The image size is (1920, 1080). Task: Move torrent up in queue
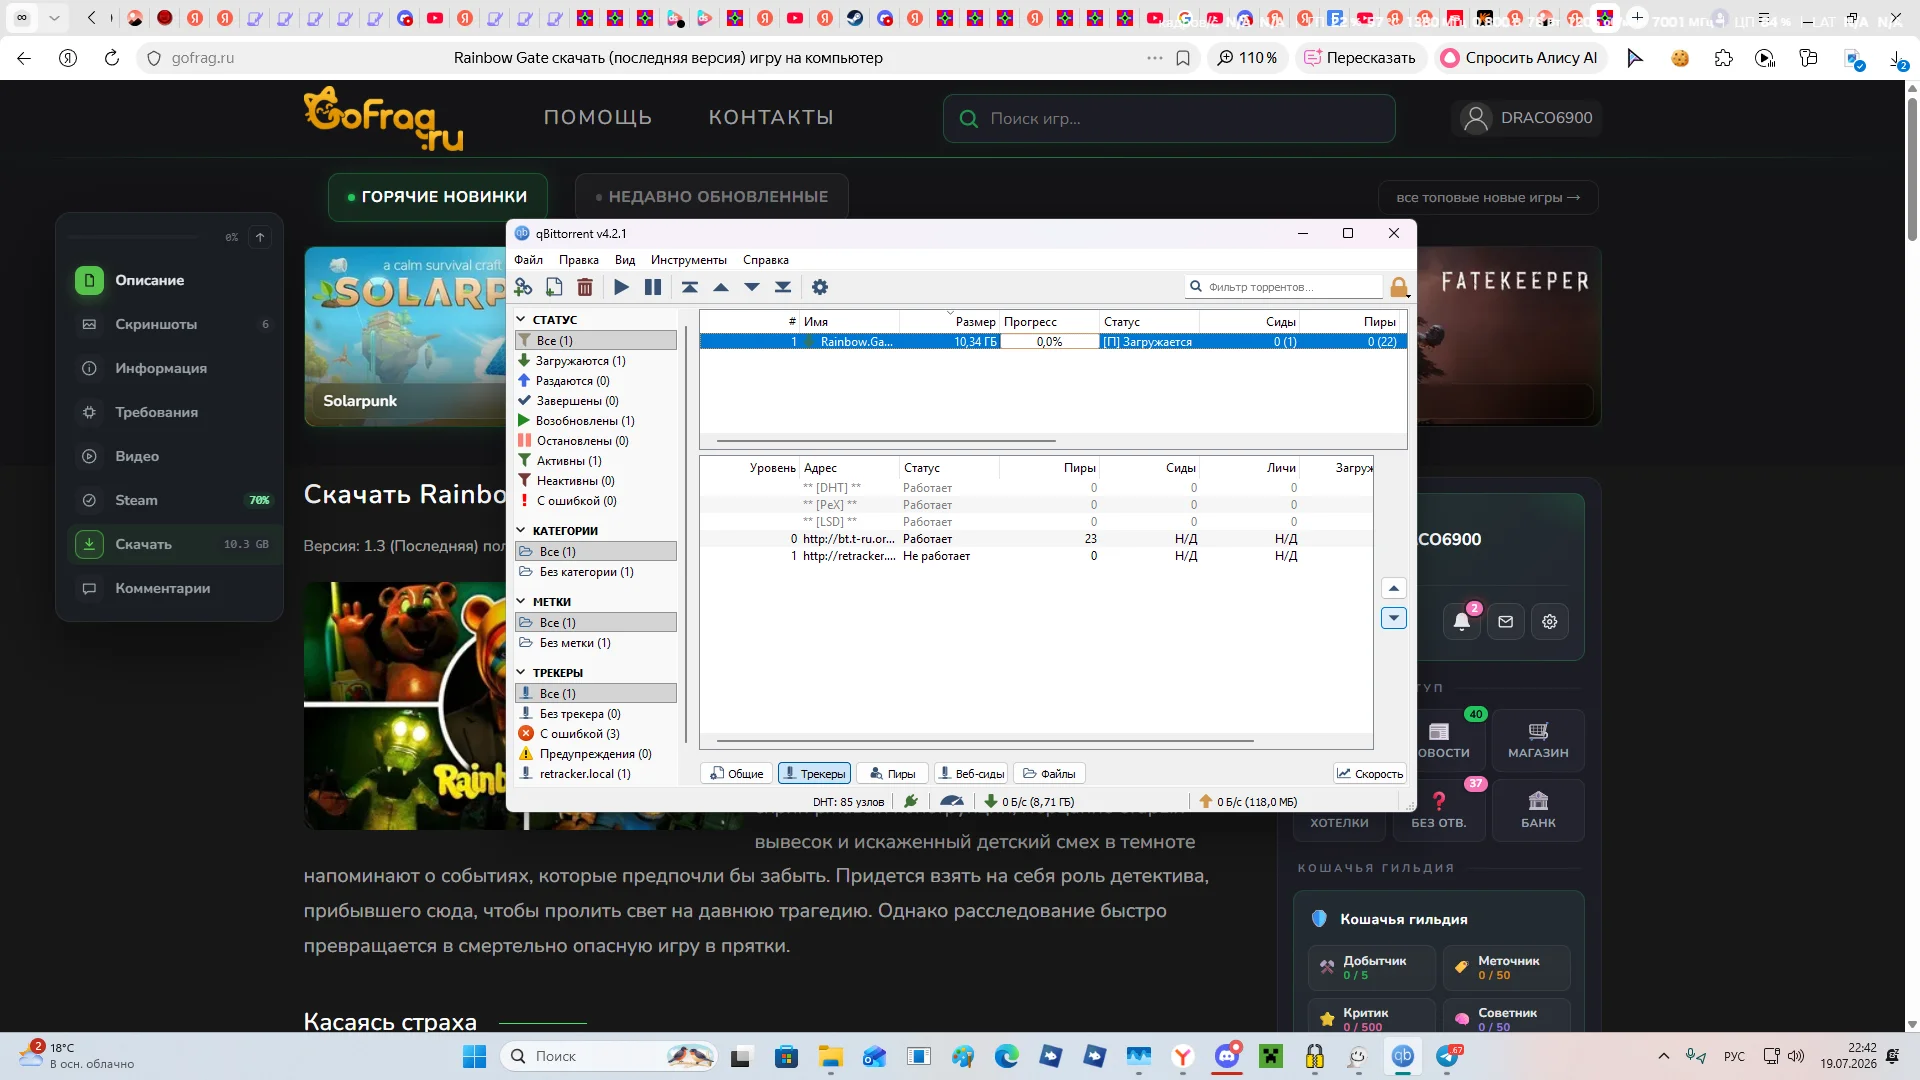pyautogui.click(x=721, y=287)
